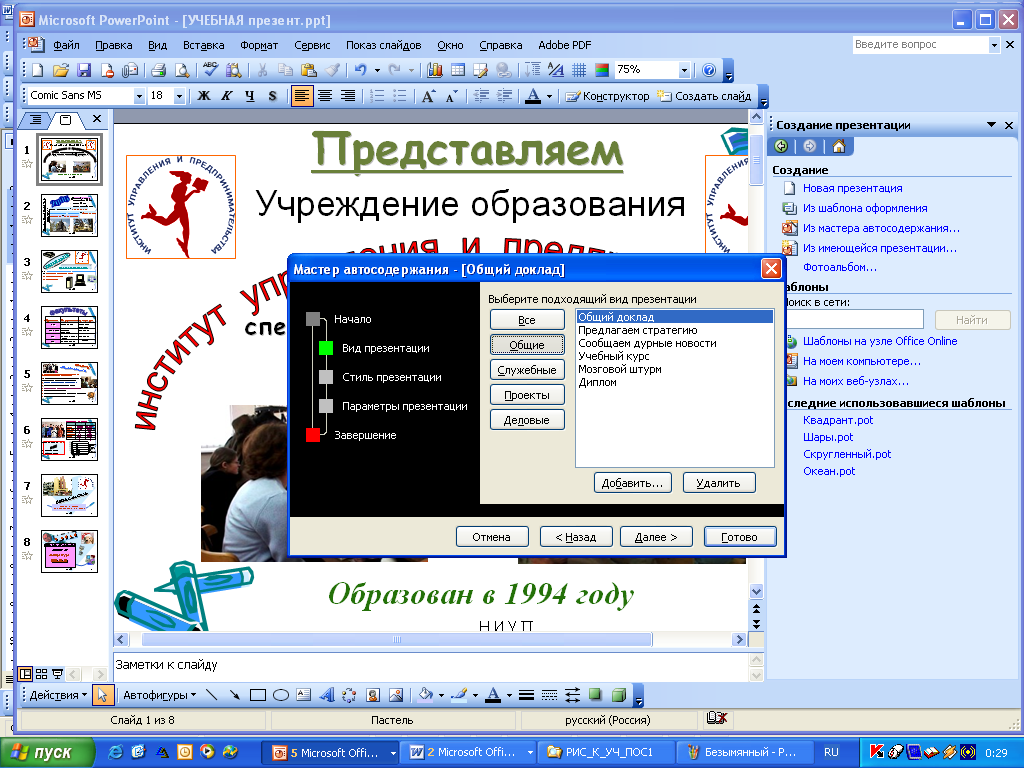This screenshot has height=768, width=1024.
Task: Select the Rectangle drawing tool
Action: [258, 695]
